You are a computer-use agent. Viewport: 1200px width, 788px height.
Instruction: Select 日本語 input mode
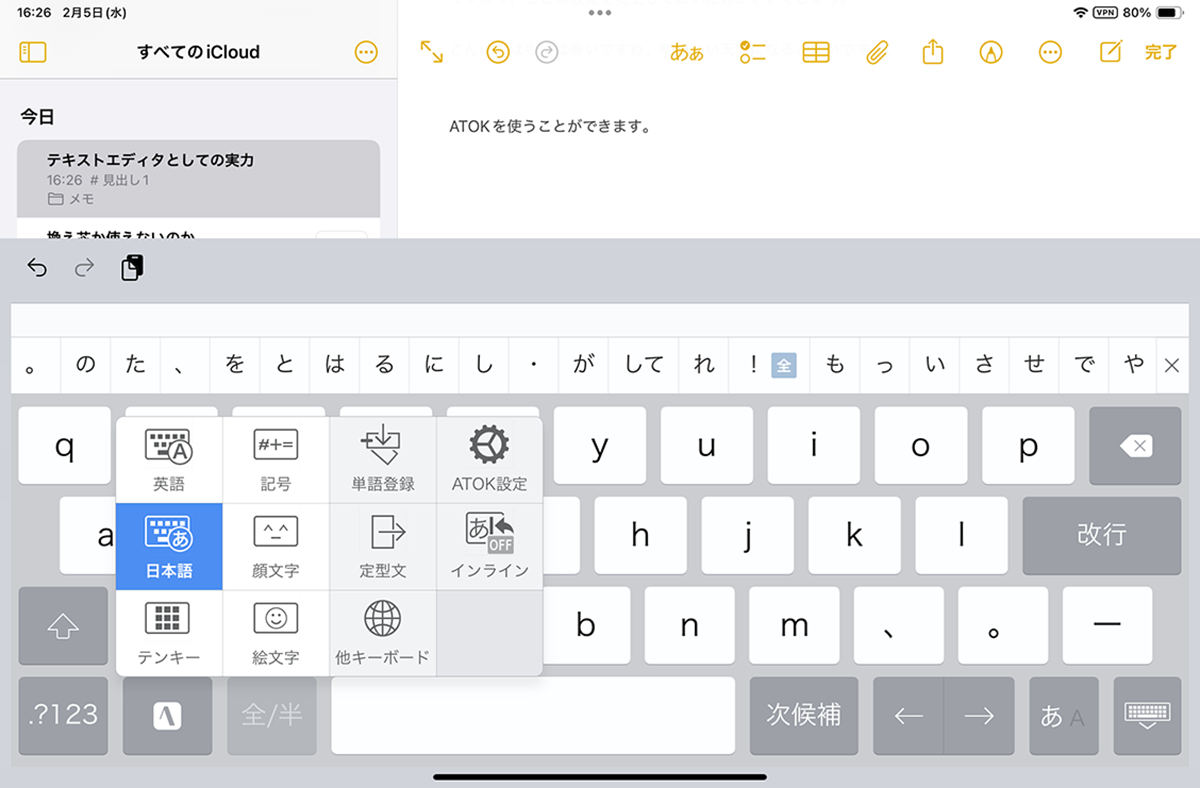point(169,547)
